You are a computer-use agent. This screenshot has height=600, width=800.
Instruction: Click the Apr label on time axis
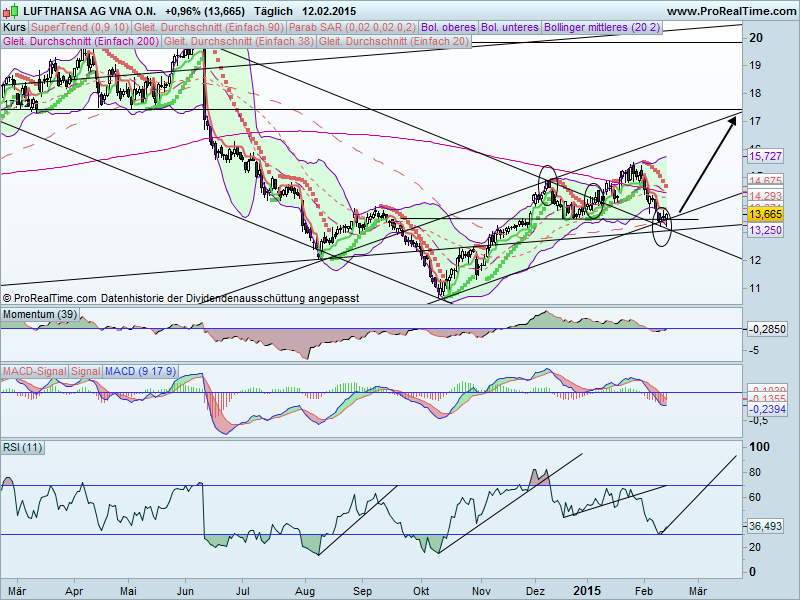[74, 591]
